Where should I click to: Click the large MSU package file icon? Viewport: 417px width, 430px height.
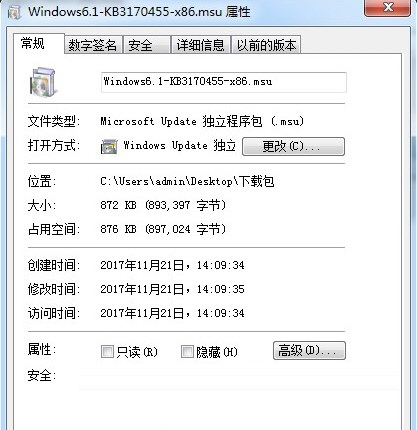pyautogui.click(x=43, y=82)
